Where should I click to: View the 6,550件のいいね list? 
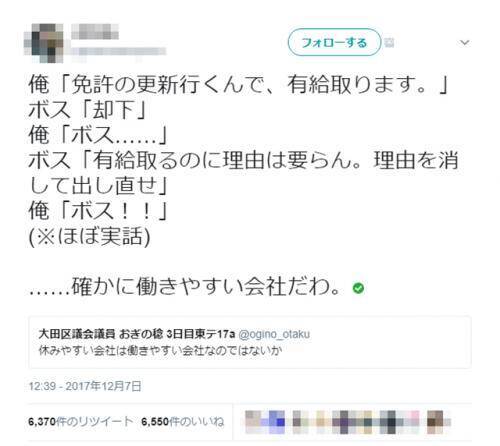[182, 422]
